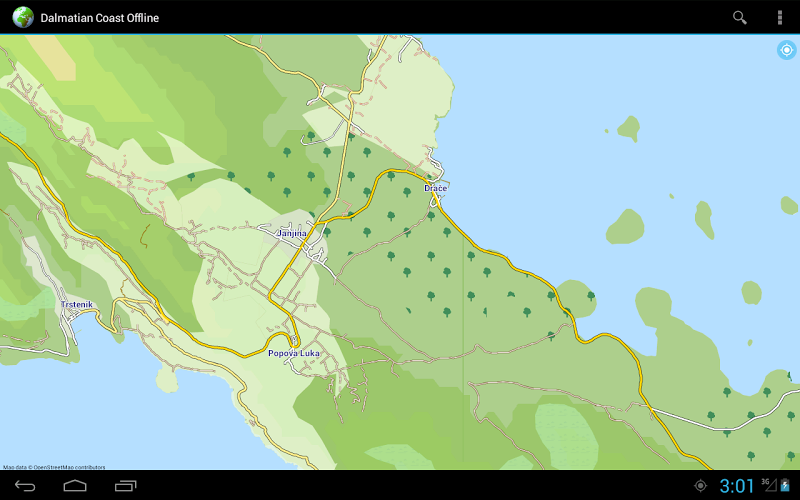Tap the Android back button

tap(24, 486)
